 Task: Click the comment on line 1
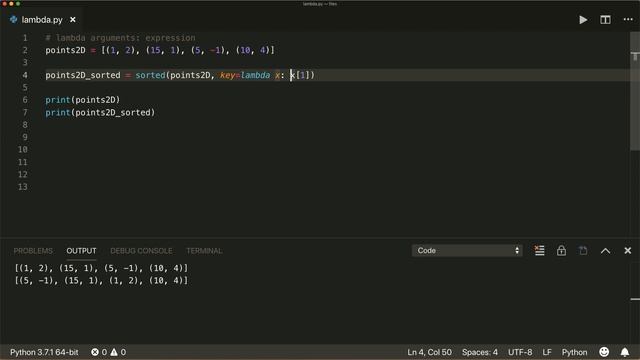click(x=120, y=38)
